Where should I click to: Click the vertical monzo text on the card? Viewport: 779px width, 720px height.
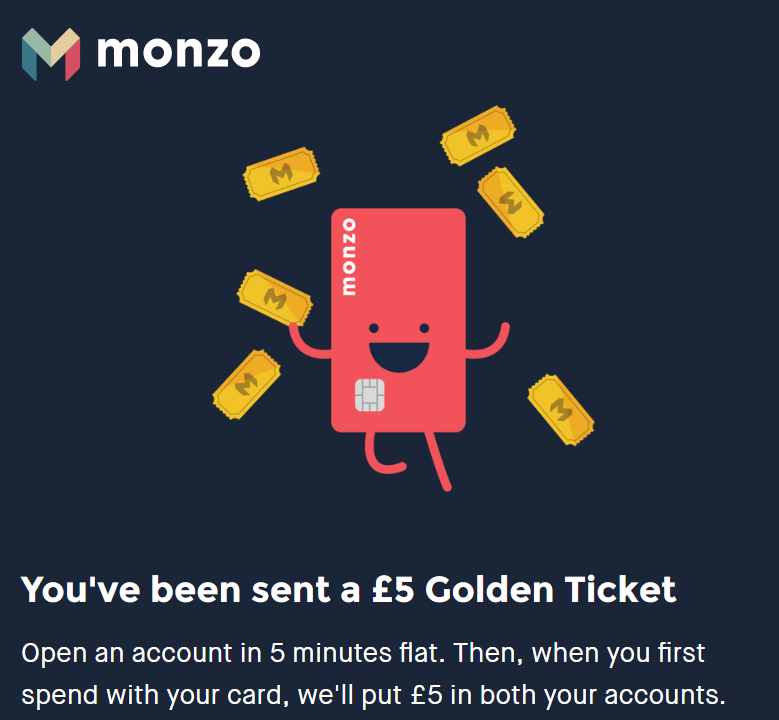point(349,256)
